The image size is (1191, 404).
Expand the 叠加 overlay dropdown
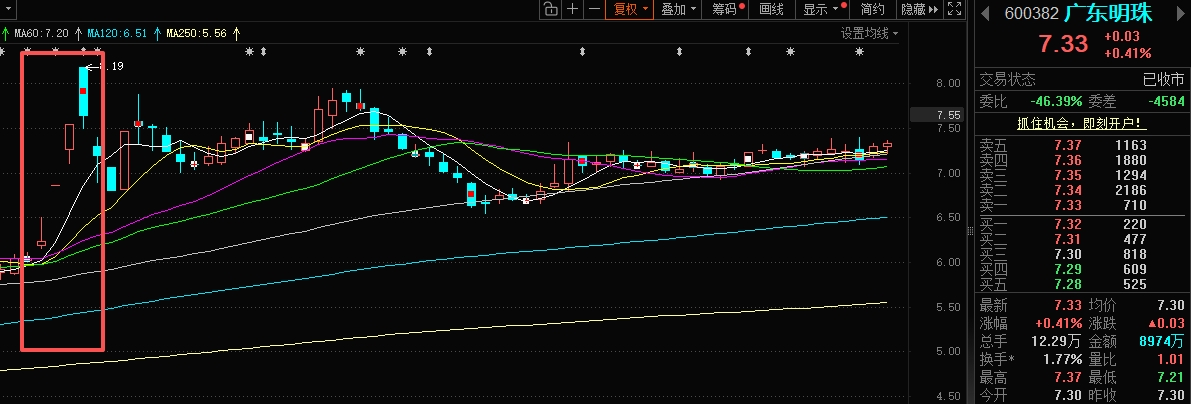tap(679, 9)
